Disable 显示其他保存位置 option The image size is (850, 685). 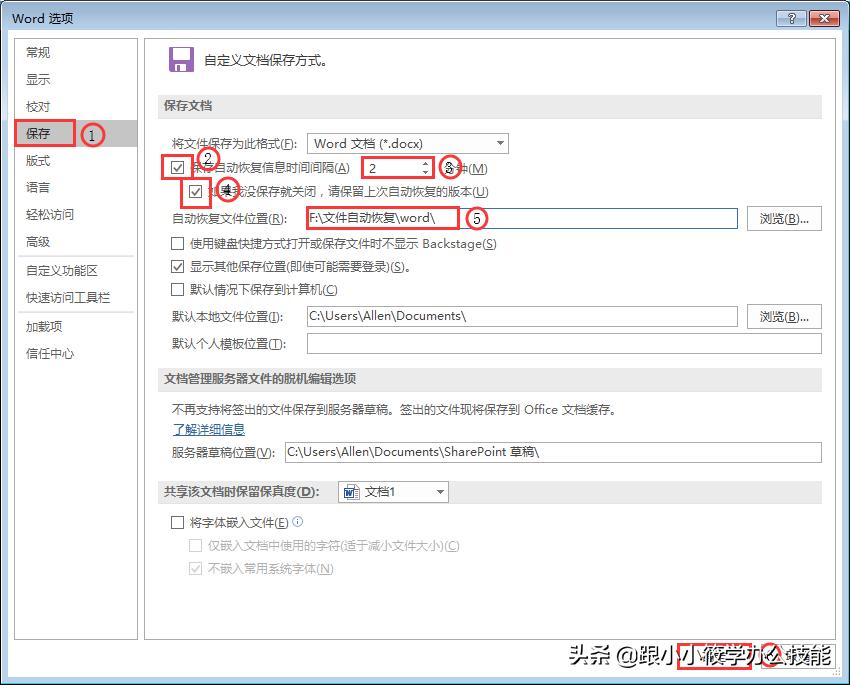[x=175, y=269]
